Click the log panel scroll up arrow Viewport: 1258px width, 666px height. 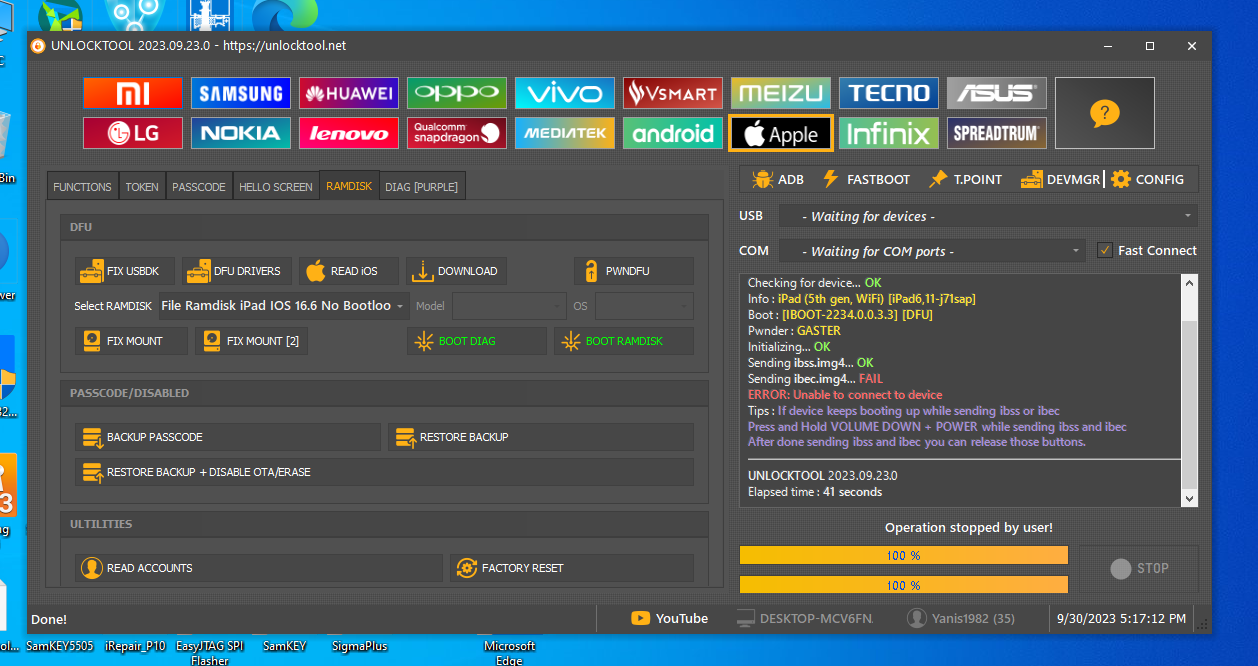(1189, 283)
